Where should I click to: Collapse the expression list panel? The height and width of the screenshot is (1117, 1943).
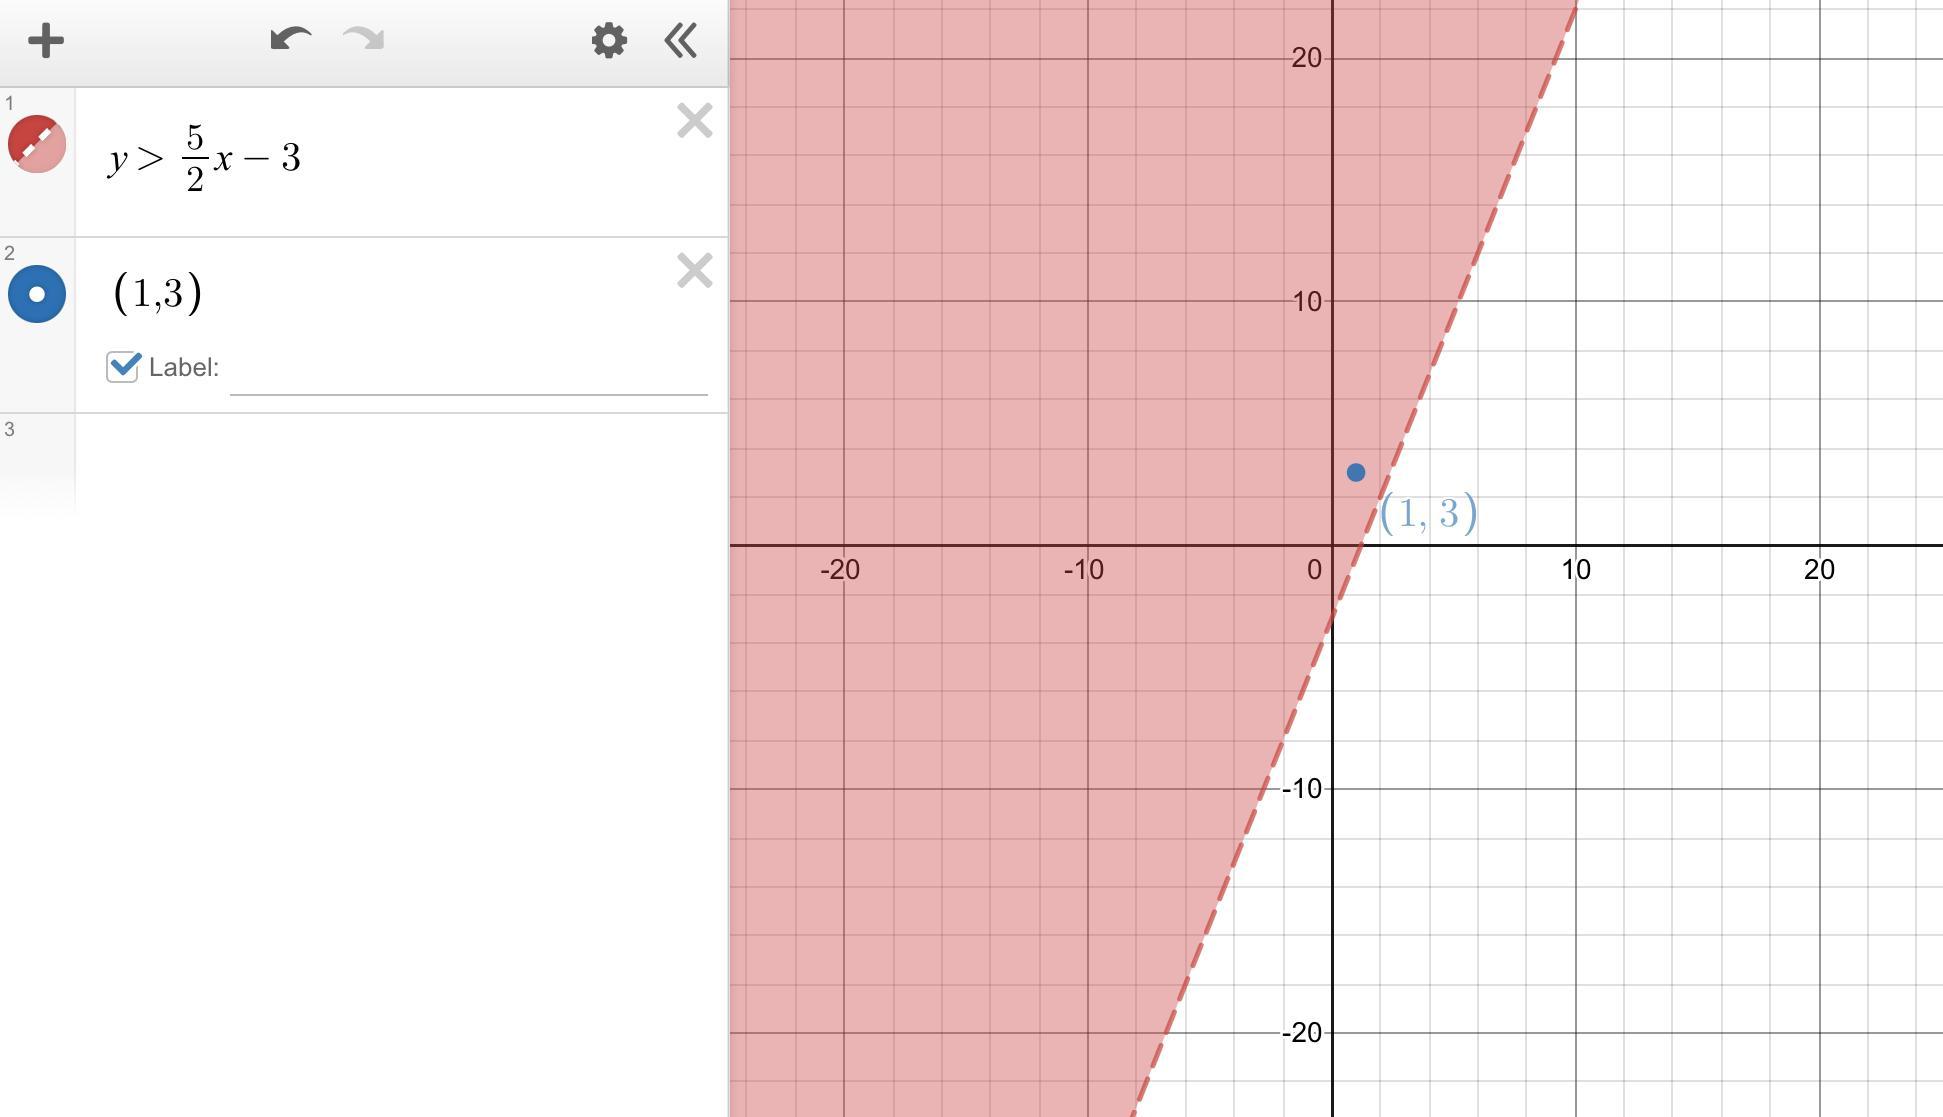[x=681, y=41]
